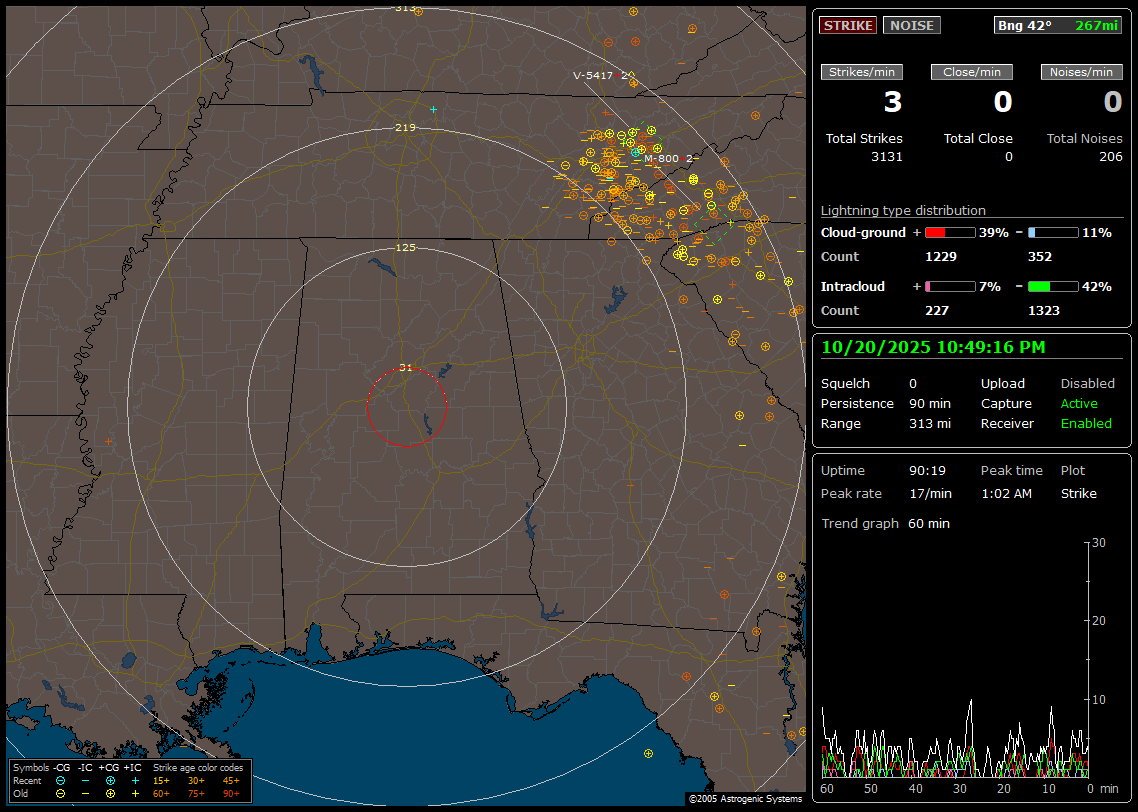Click the Bng 42° 267mi readout
The width and height of the screenshot is (1138, 812).
1059,25
